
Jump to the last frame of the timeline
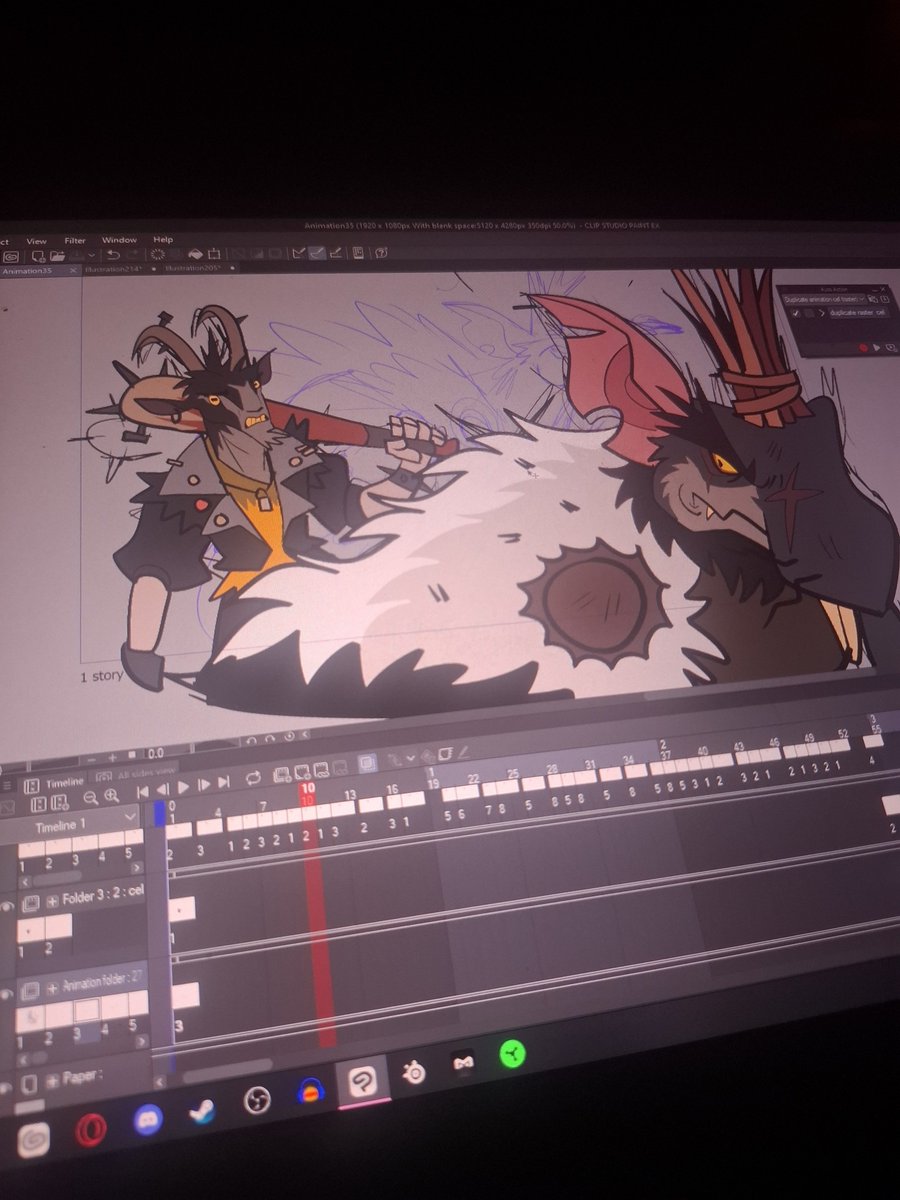(x=223, y=784)
